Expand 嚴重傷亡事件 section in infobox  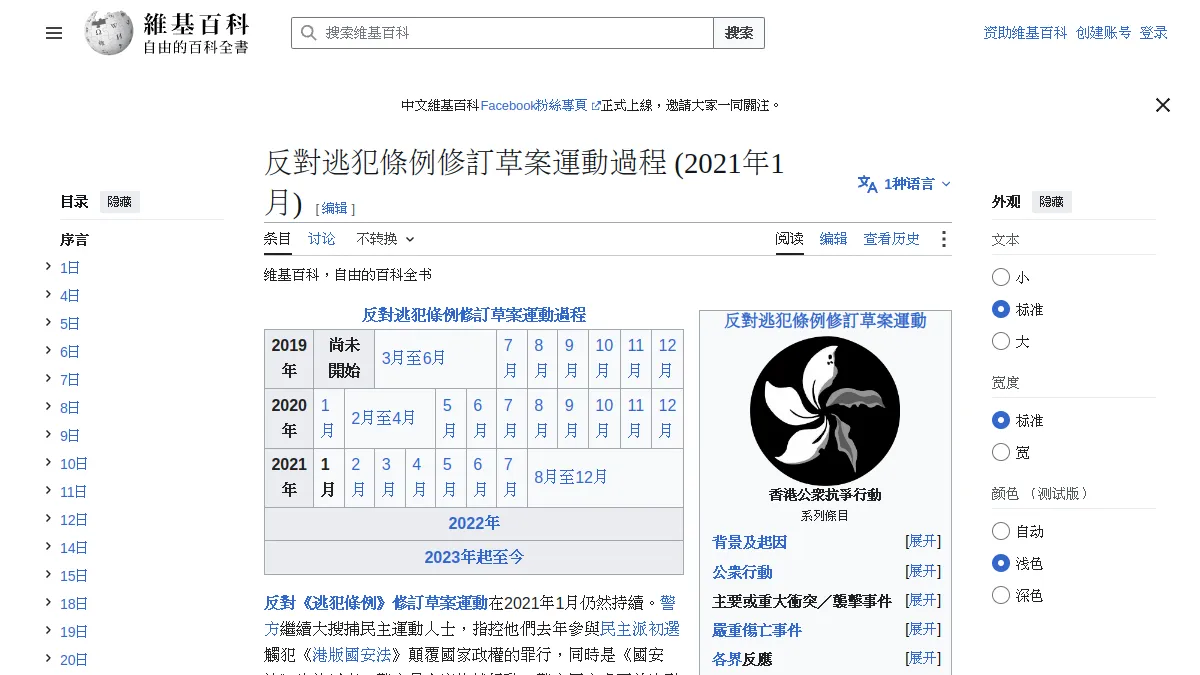pyautogui.click(x=923, y=629)
